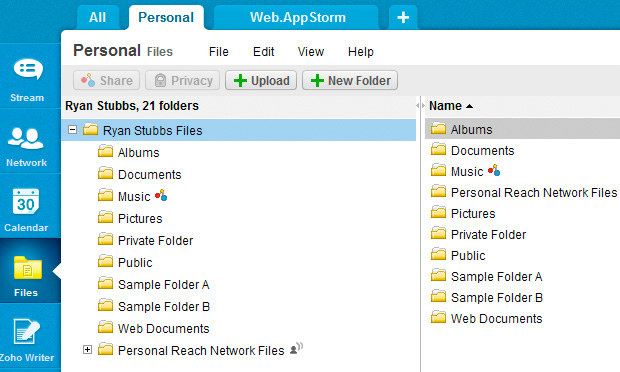
Task: Select Sample Folder A in tree
Action: [163, 285]
